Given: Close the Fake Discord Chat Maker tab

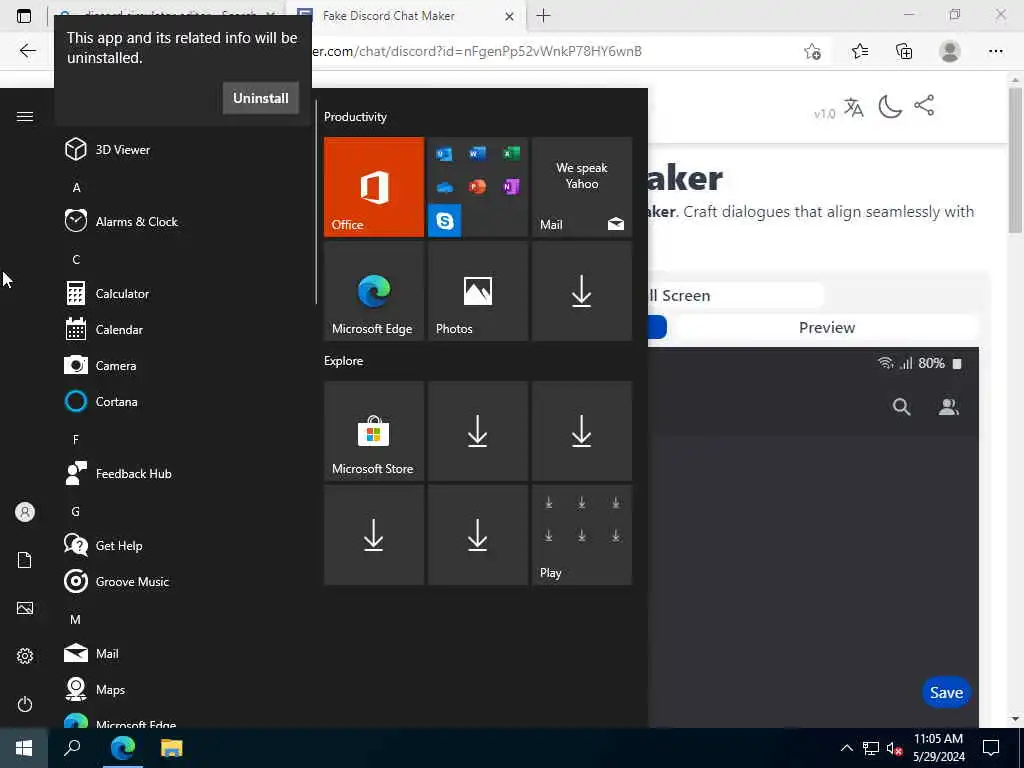Looking at the screenshot, I should coord(509,16).
